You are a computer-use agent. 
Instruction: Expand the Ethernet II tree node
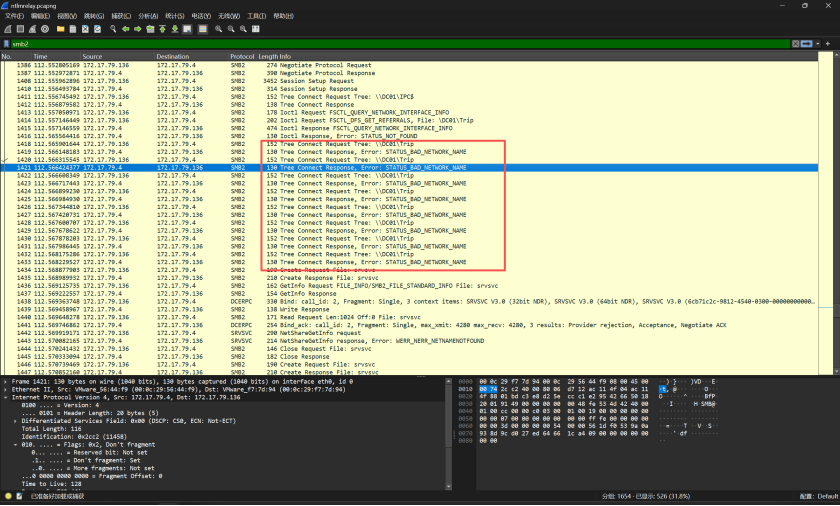[x=5, y=389]
